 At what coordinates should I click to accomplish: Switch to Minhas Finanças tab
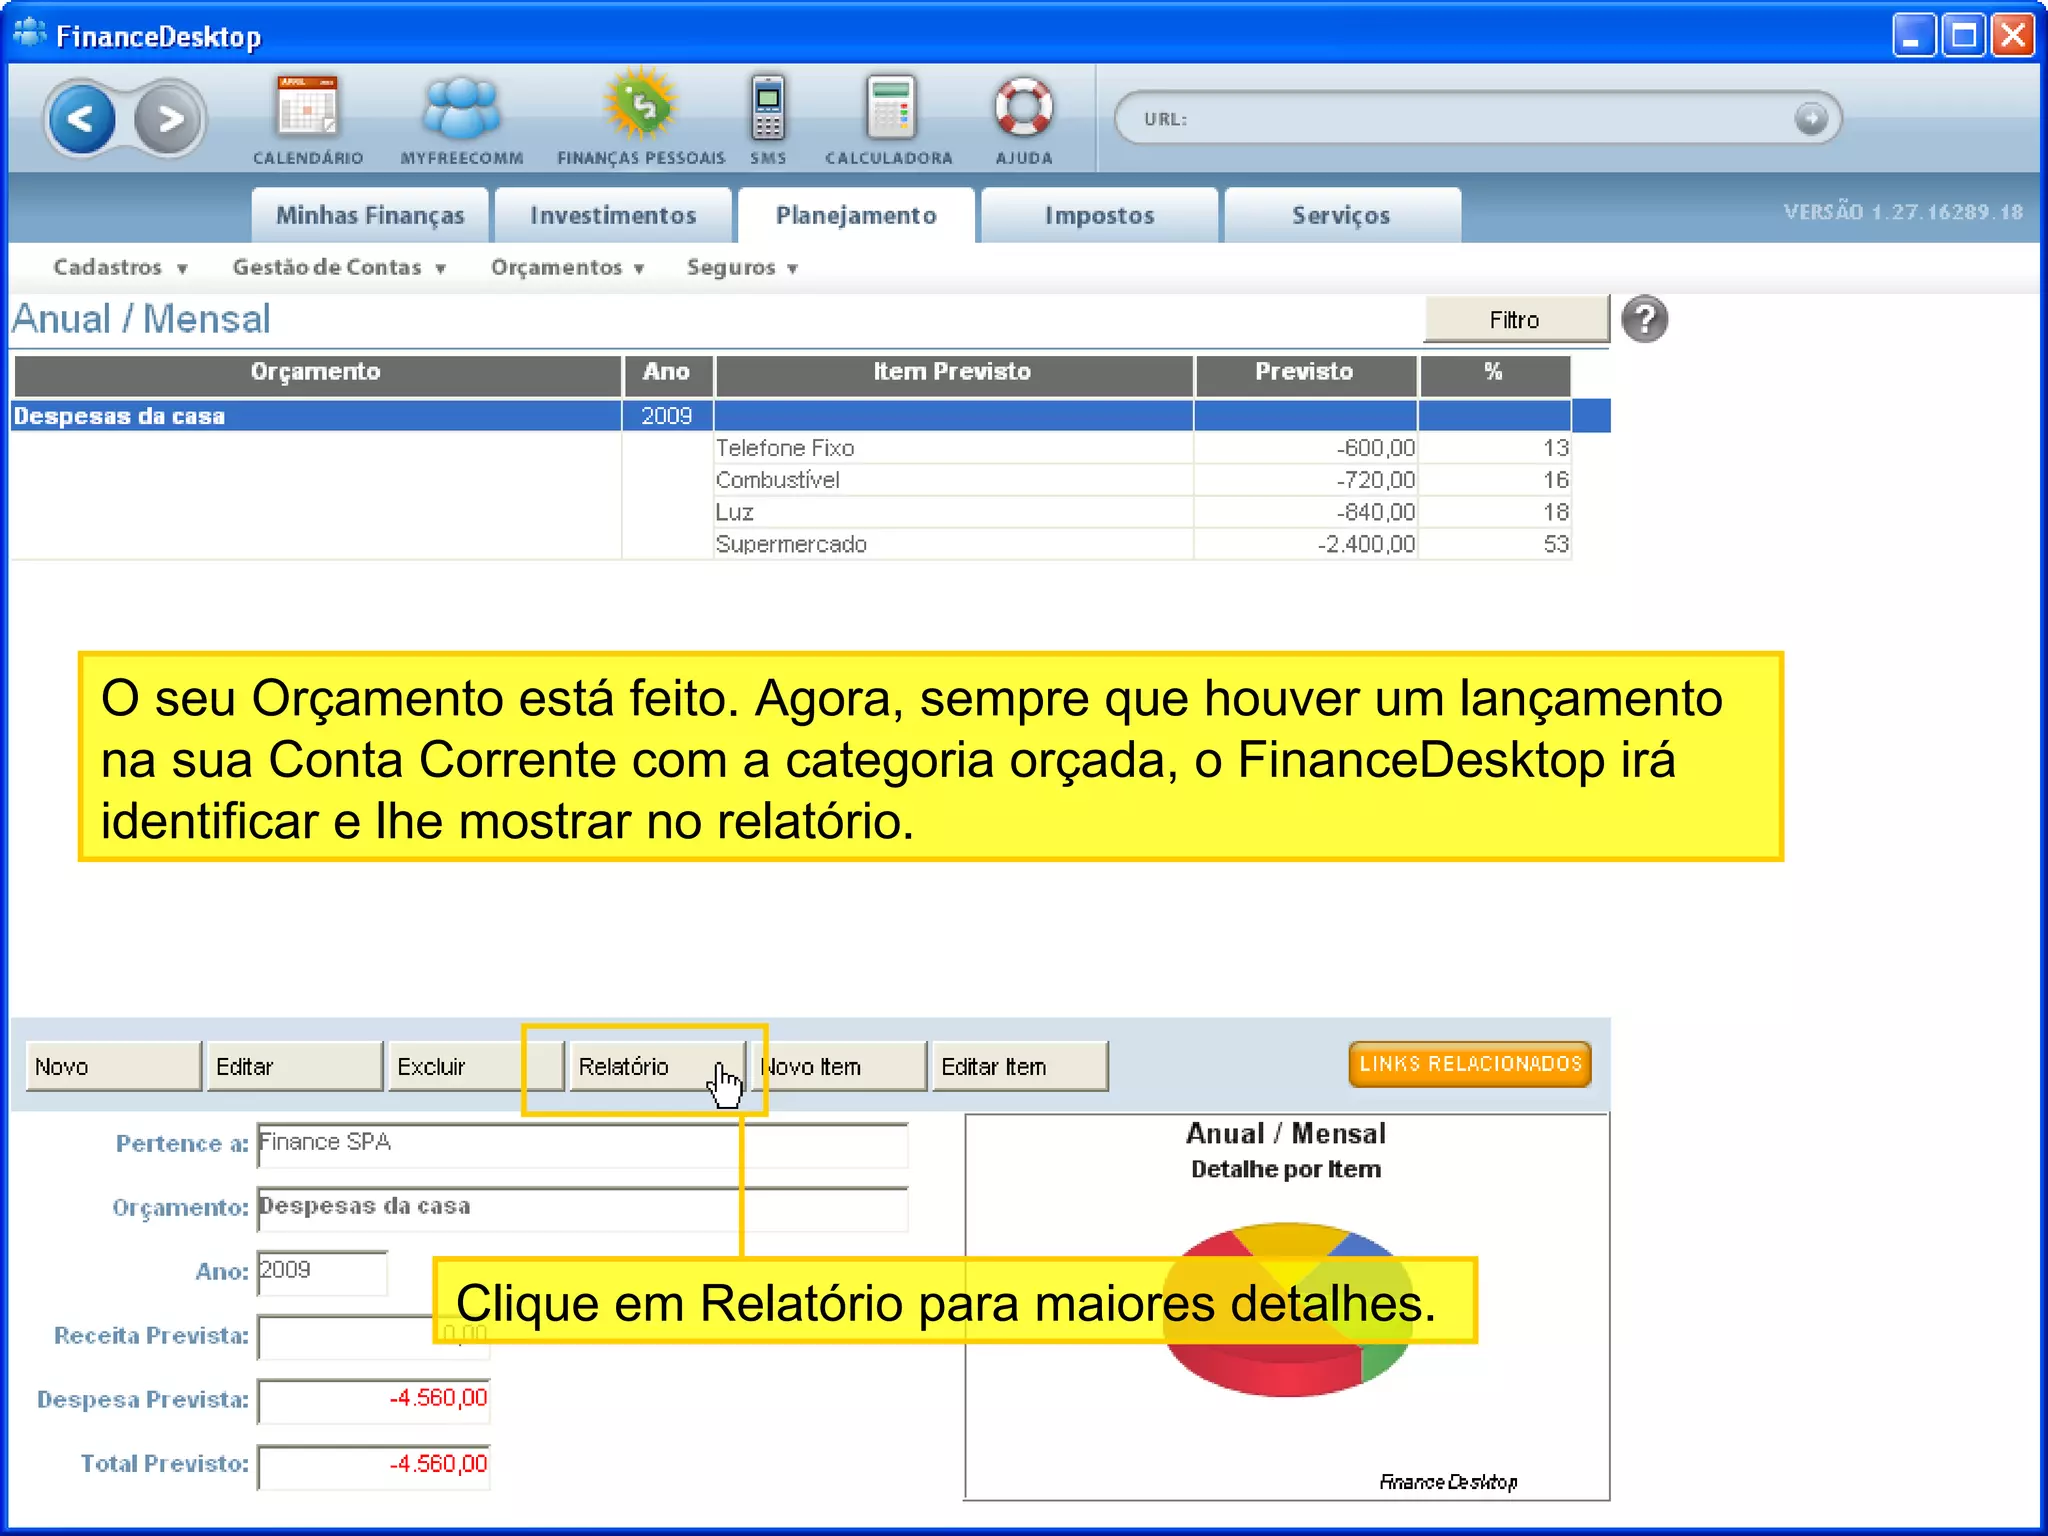[x=370, y=215]
